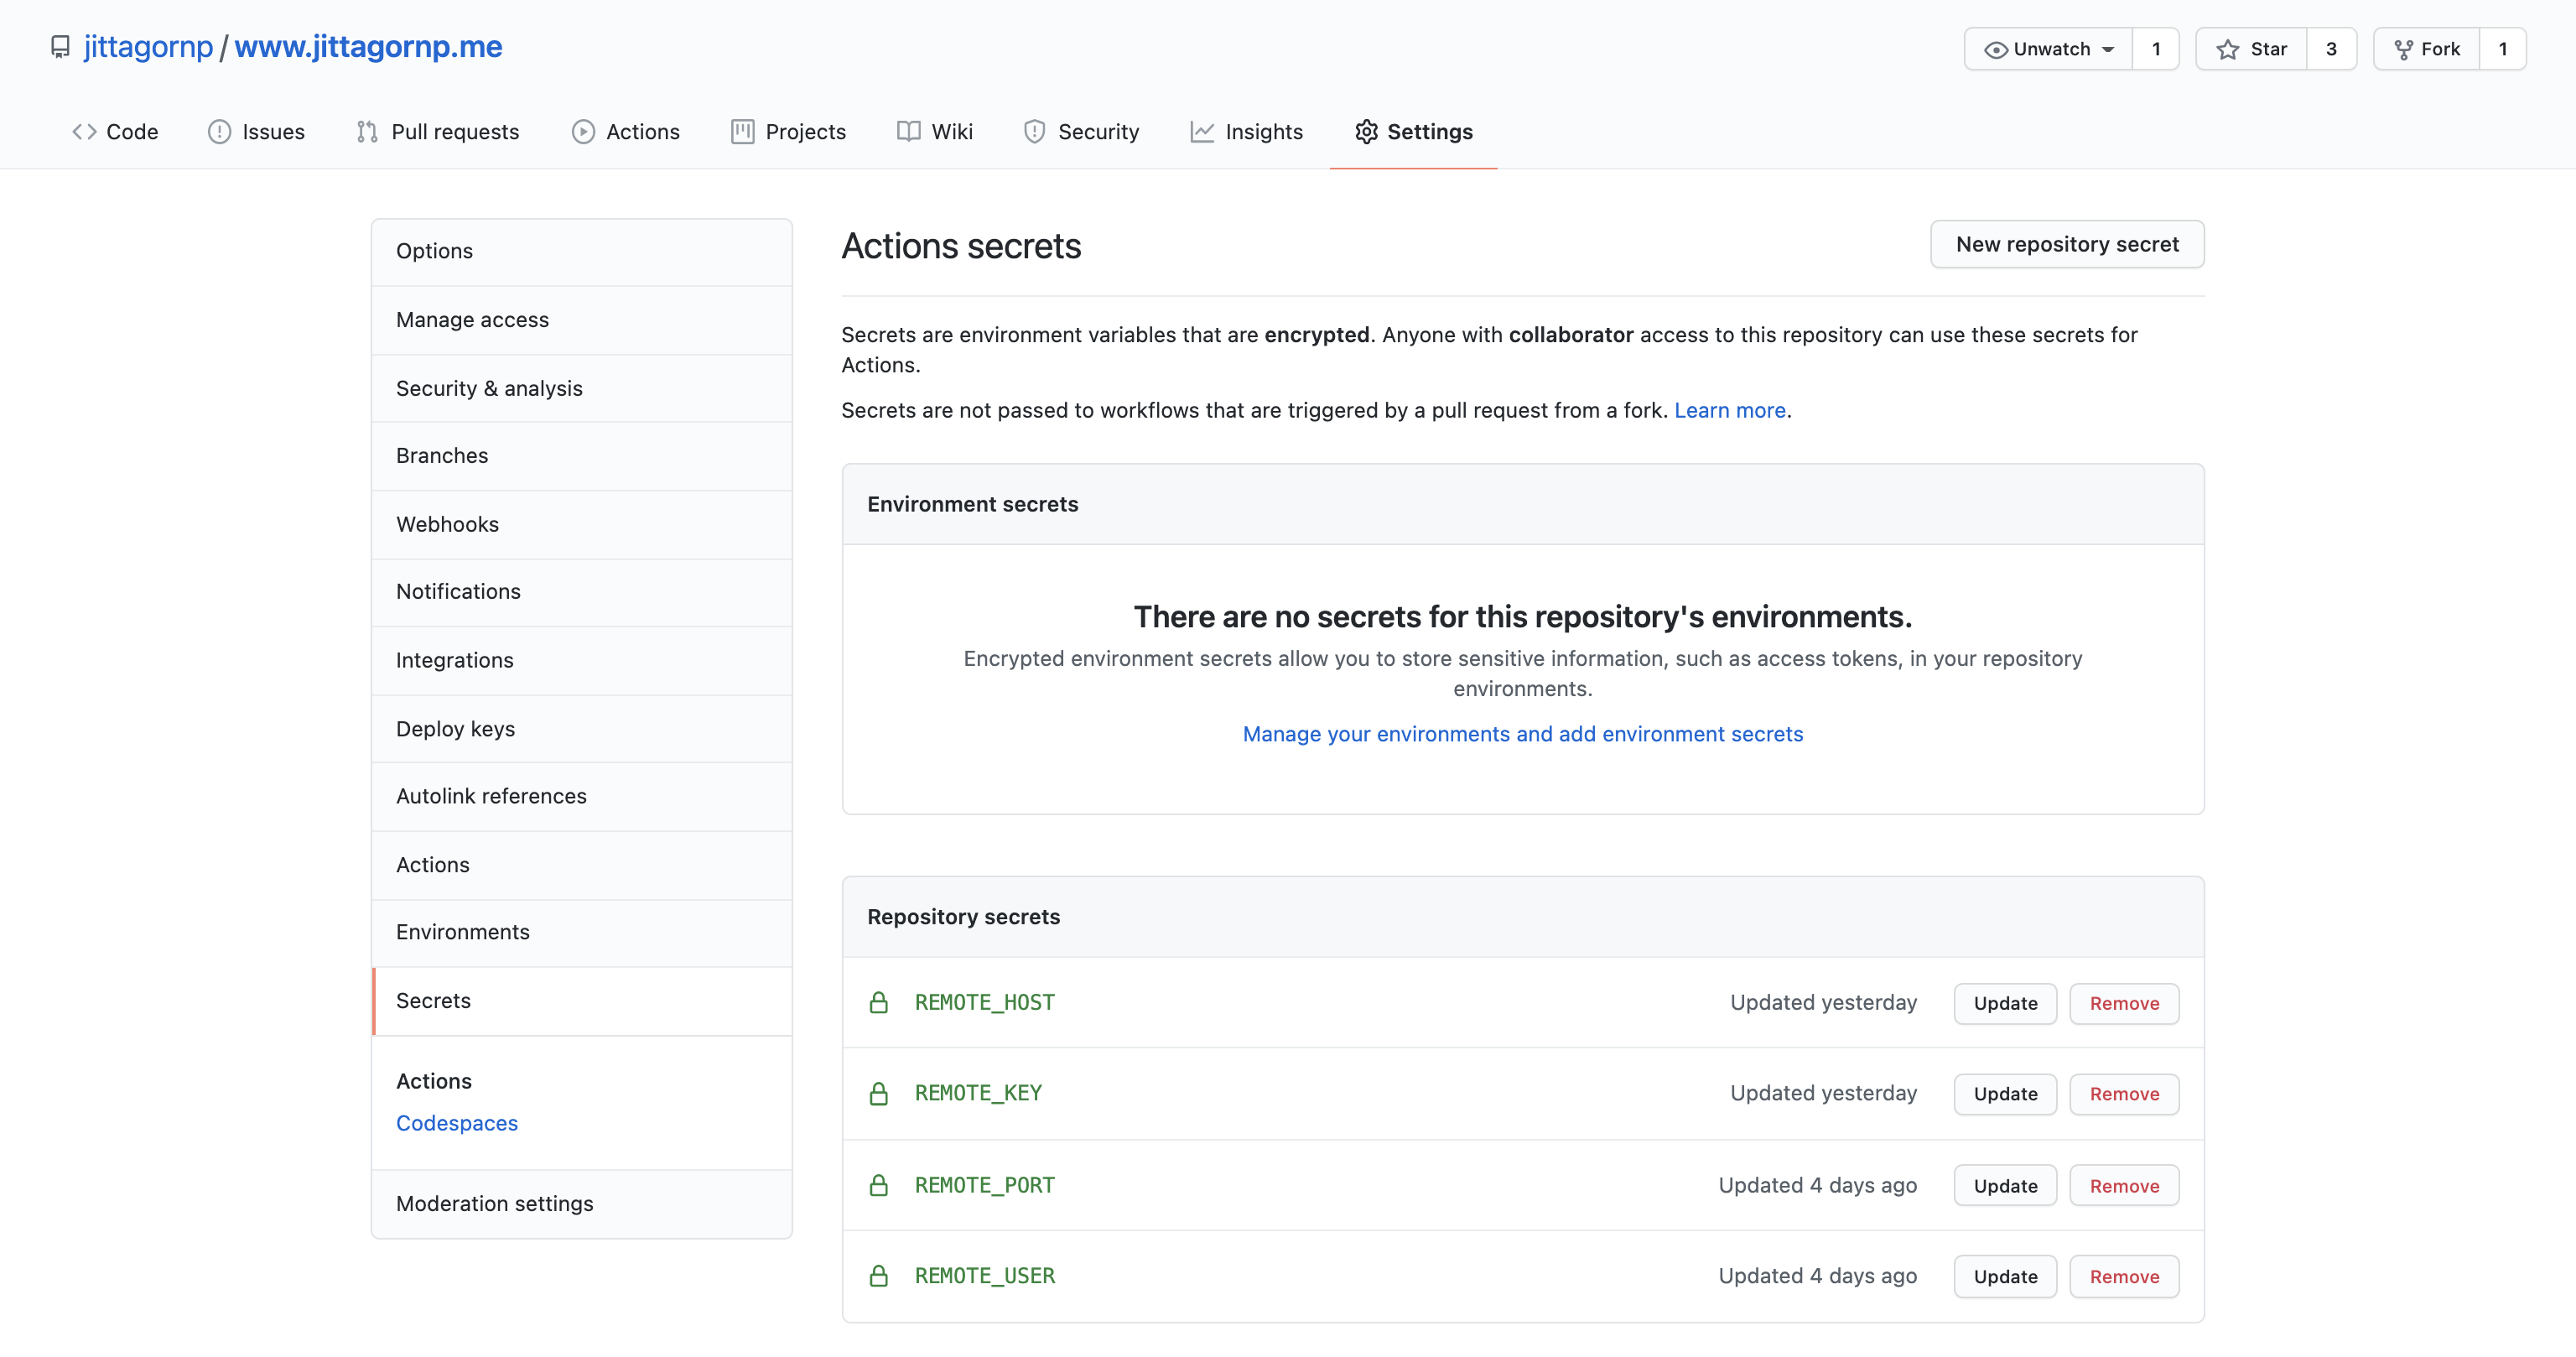Update the REMOTE_KEY secret
This screenshot has height=1357, width=2576.
point(2004,1094)
